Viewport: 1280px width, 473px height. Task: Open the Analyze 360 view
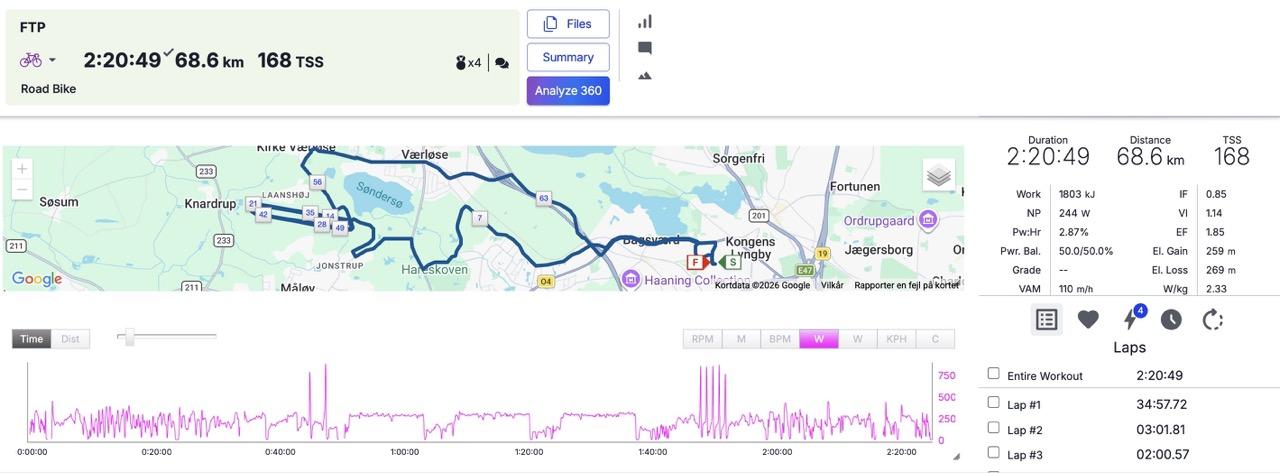click(x=568, y=91)
